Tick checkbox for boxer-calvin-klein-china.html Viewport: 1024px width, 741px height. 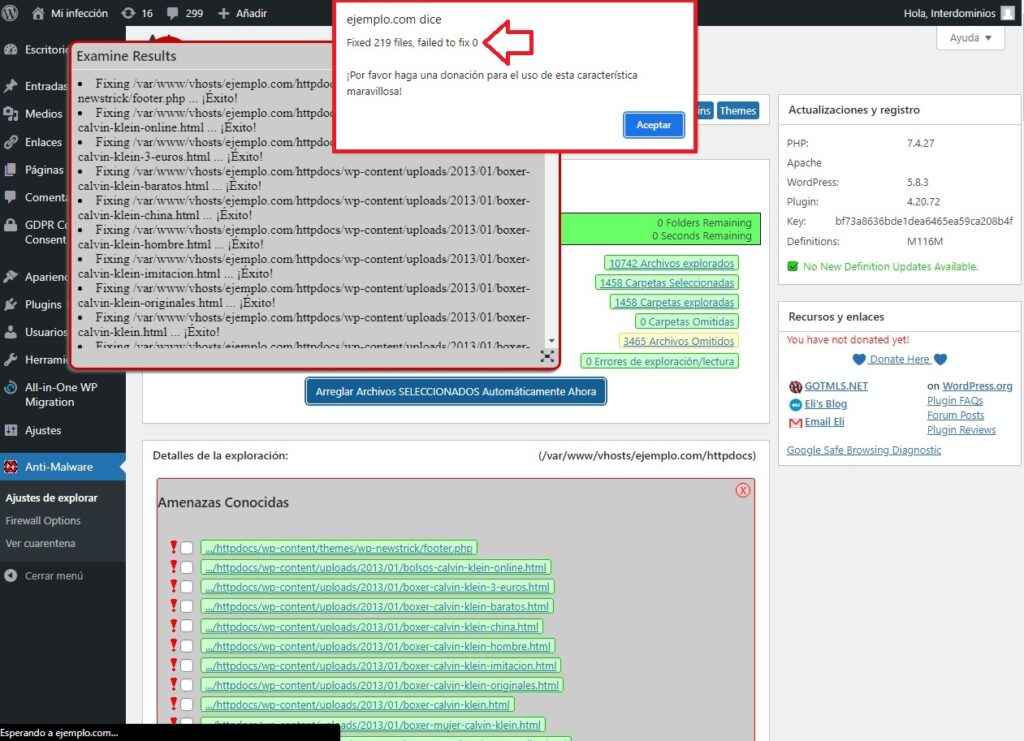coord(187,626)
